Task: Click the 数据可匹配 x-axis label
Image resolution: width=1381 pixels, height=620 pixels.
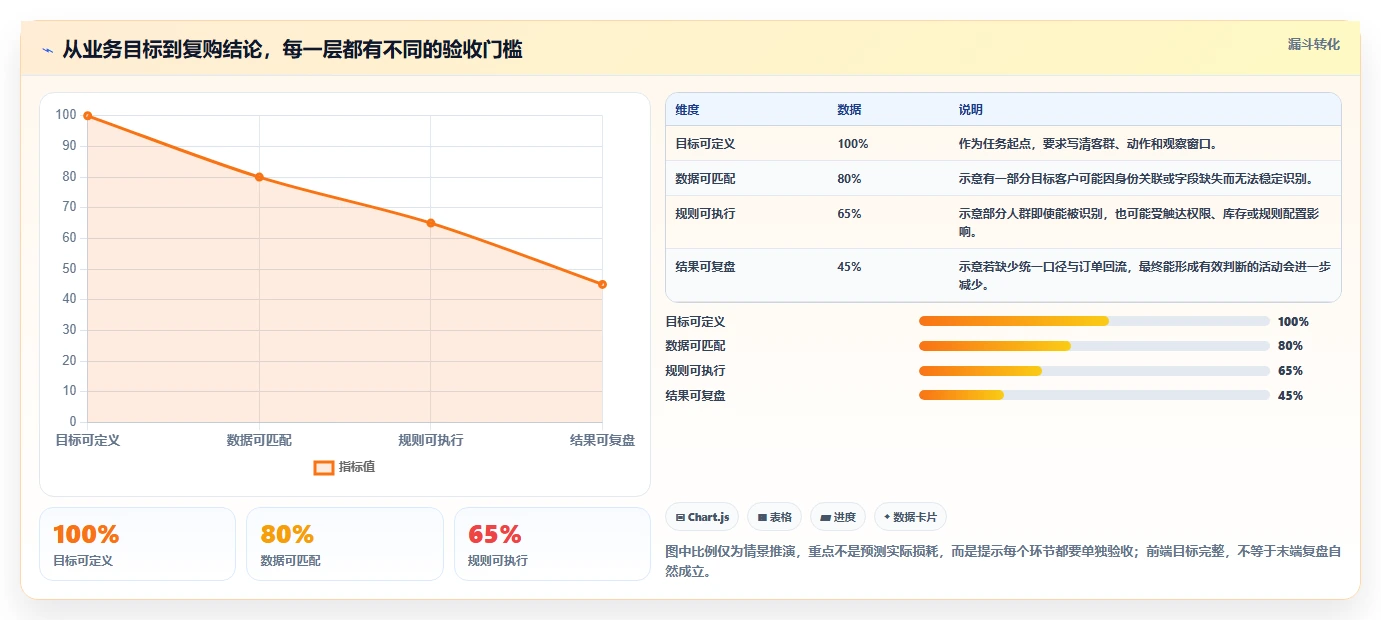Action: (x=259, y=440)
